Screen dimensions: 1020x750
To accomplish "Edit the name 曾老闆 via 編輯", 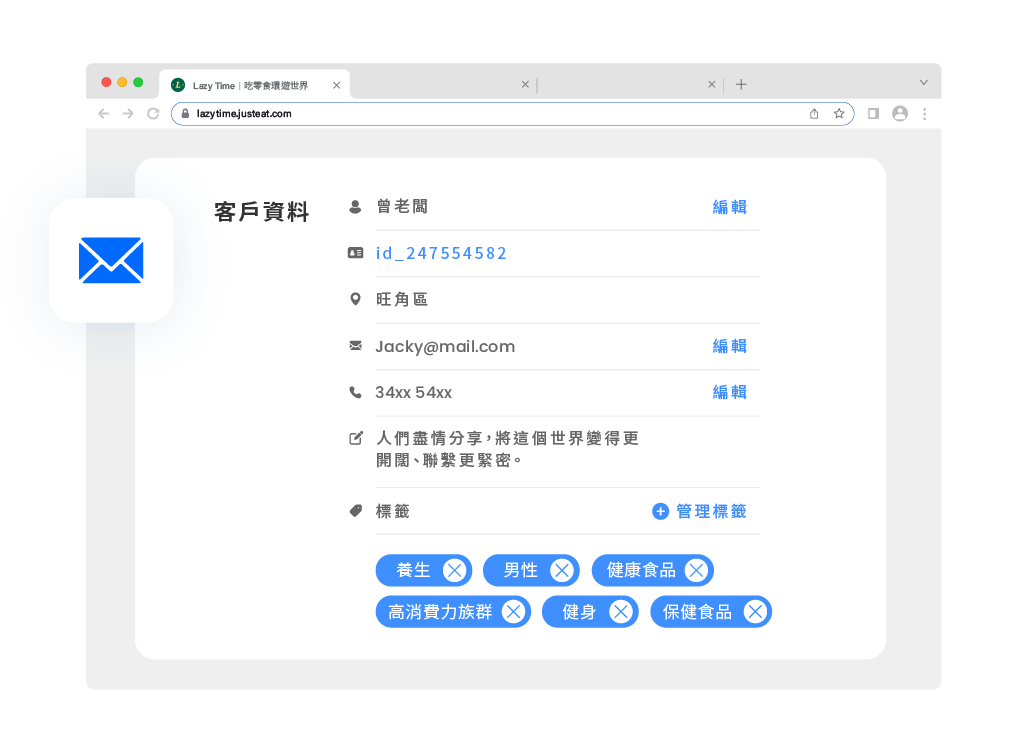I will pyautogui.click(x=729, y=207).
